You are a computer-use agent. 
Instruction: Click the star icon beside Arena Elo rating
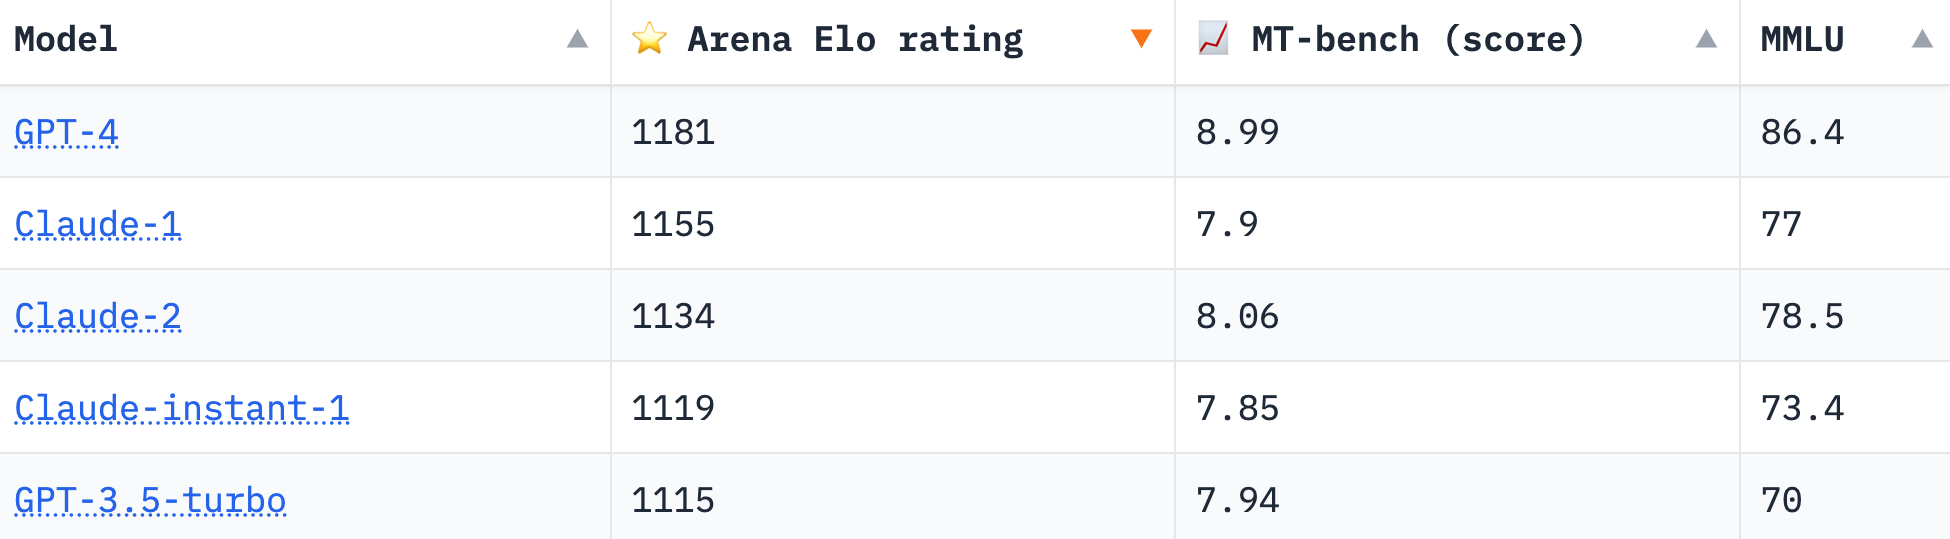click(649, 39)
